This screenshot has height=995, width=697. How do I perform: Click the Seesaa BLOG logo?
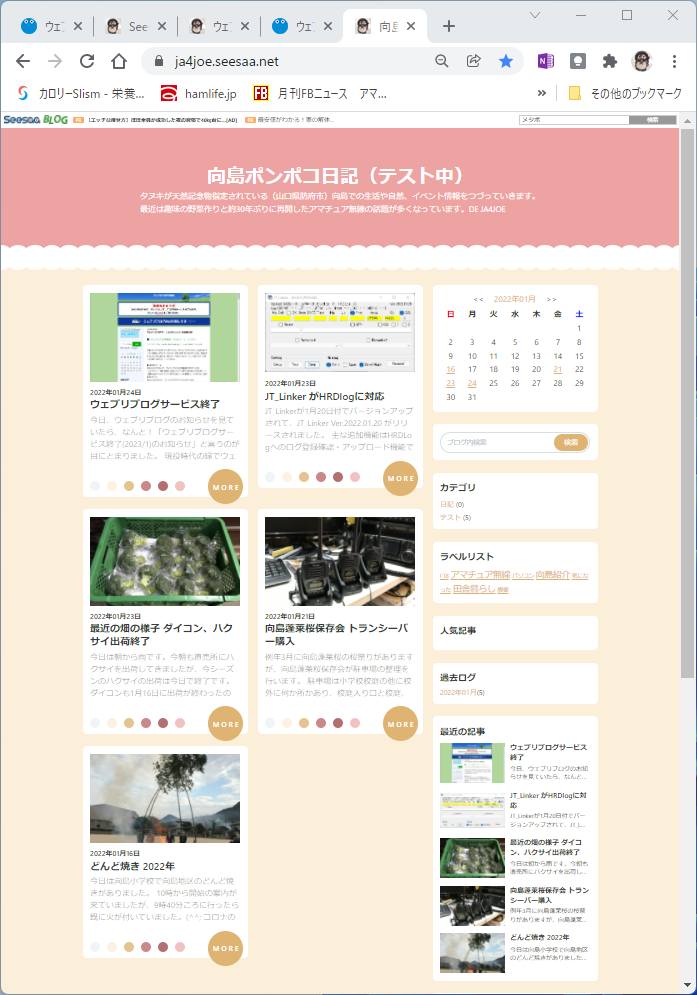tap(36, 119)
